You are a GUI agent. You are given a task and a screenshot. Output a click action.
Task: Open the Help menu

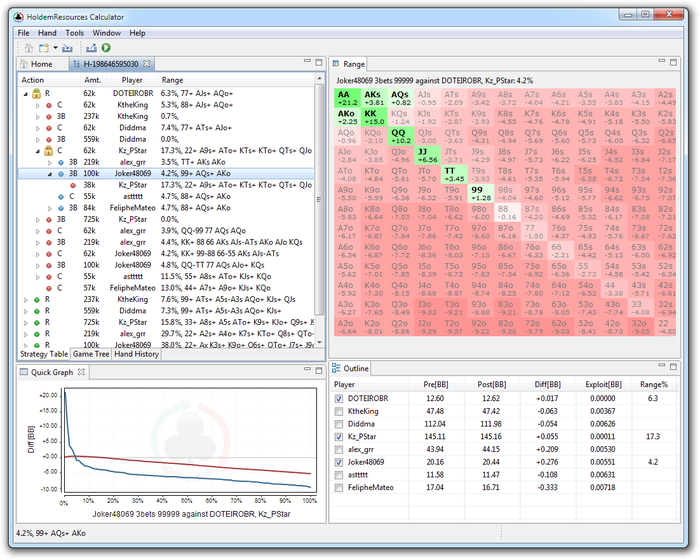tap(138, 33)
